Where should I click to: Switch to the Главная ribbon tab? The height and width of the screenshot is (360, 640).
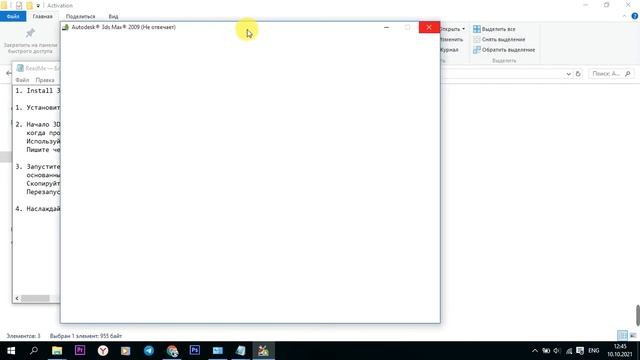point(42,16)
